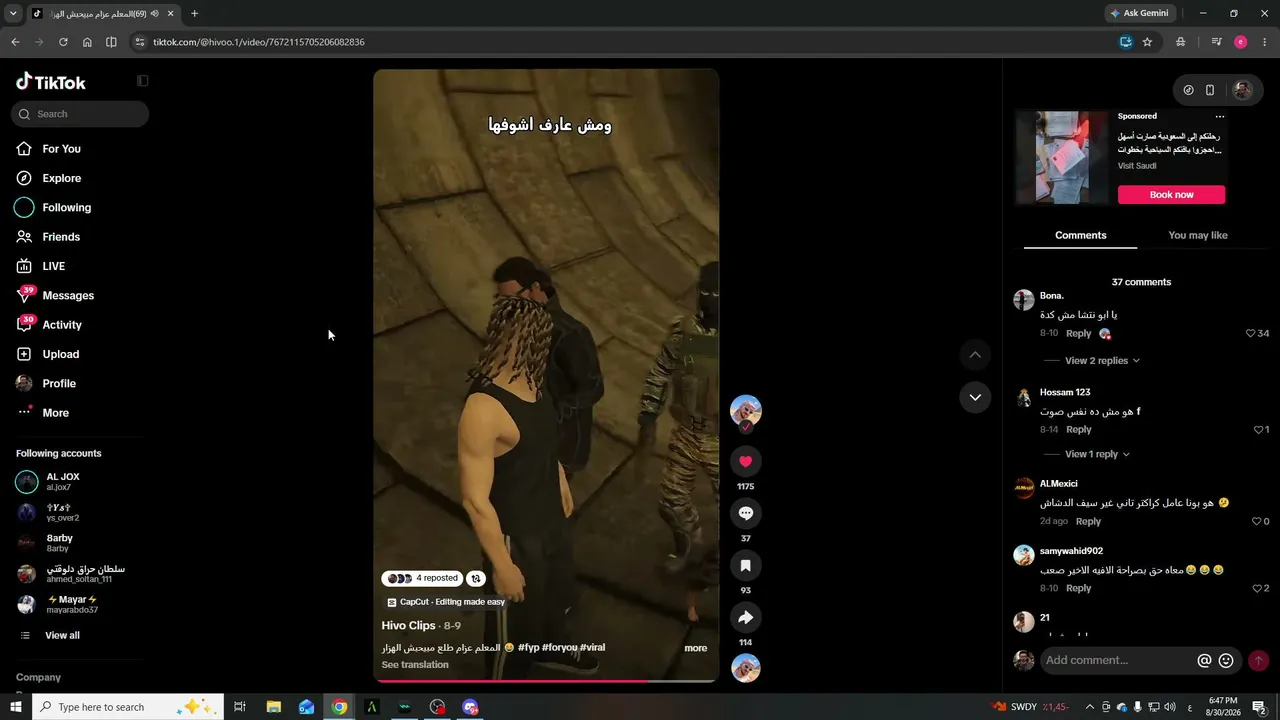Open the #fyp hashtag

[529, 648]
